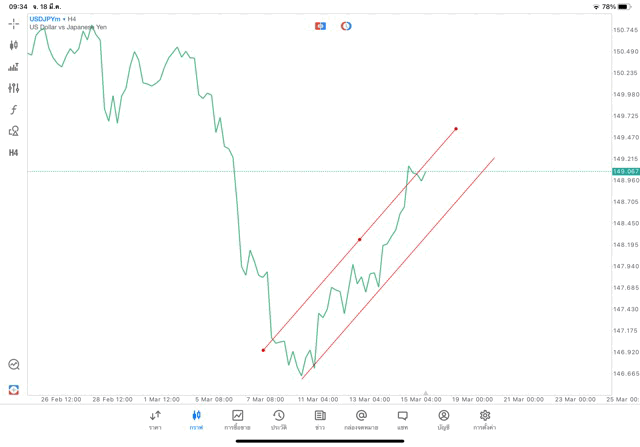The image size is (640, 447).
Task: Open the การตั้งค่า settings tab
Action: point(485,420)
